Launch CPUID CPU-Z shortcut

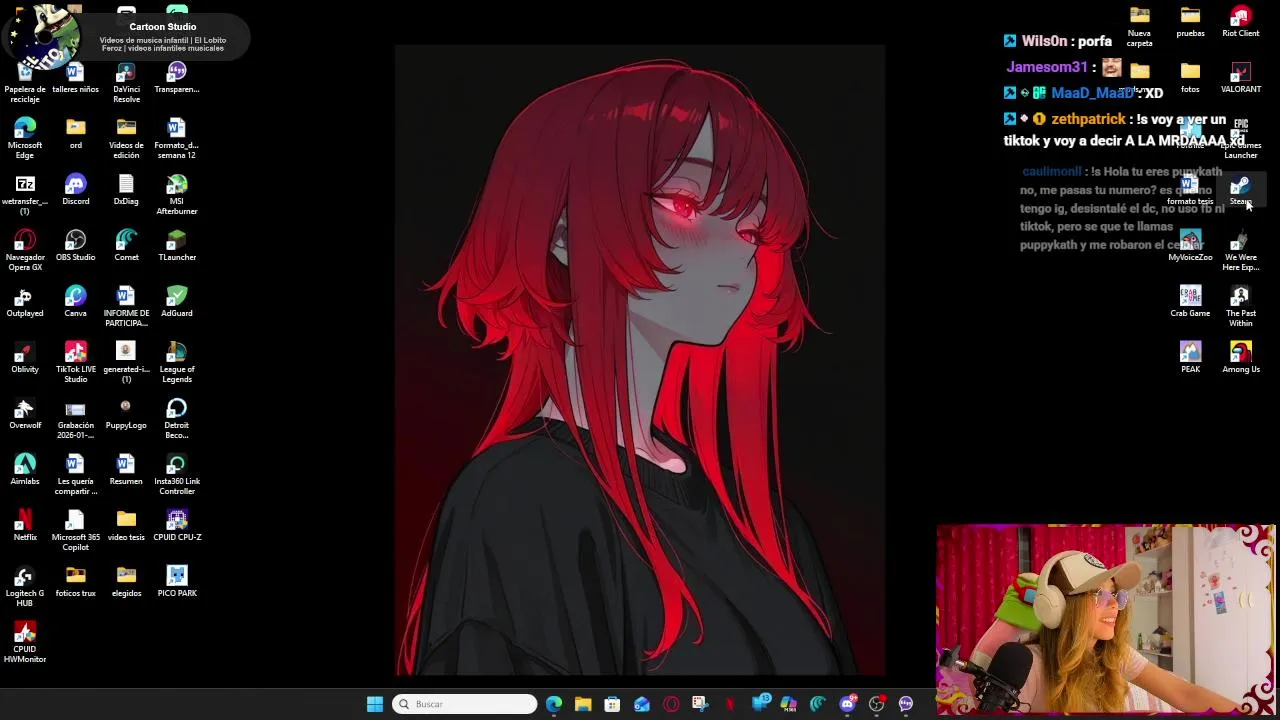pos(176,525)
